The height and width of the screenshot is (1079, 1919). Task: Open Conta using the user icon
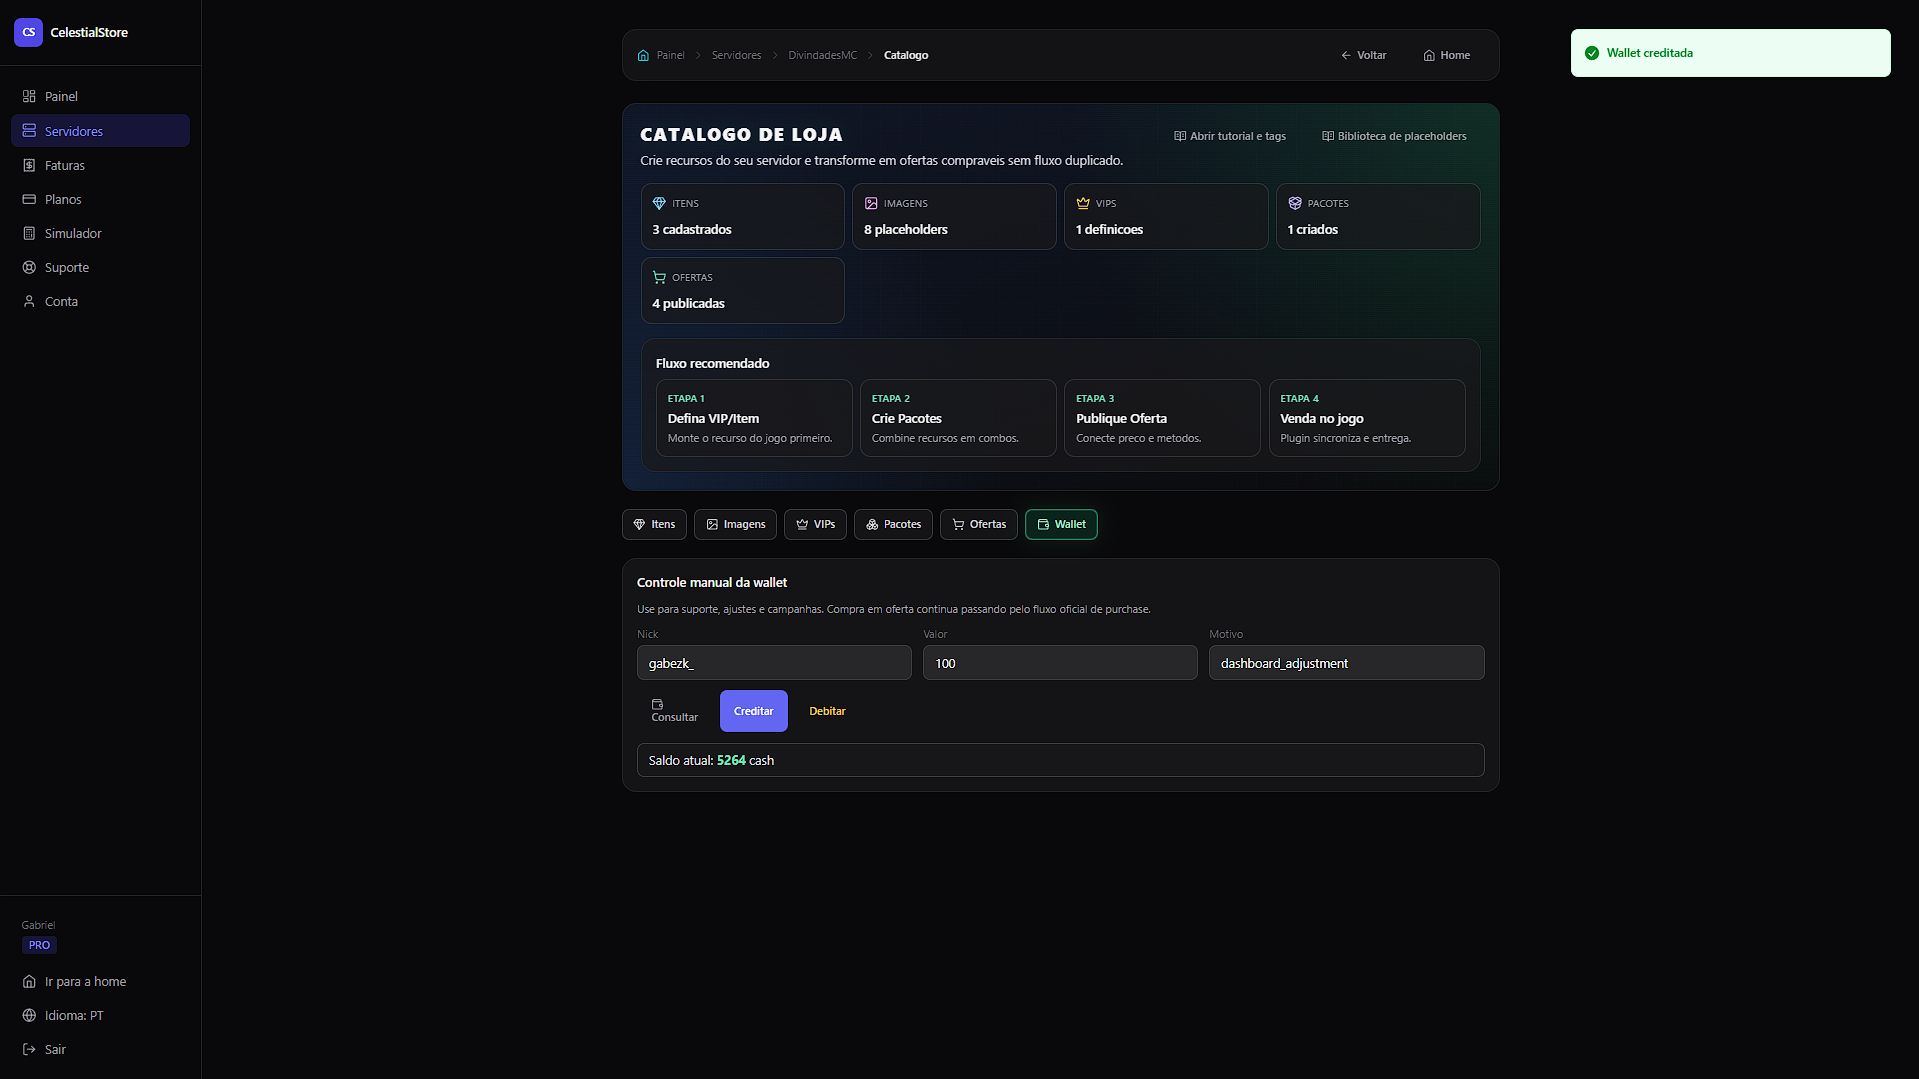tap(28, 301)
